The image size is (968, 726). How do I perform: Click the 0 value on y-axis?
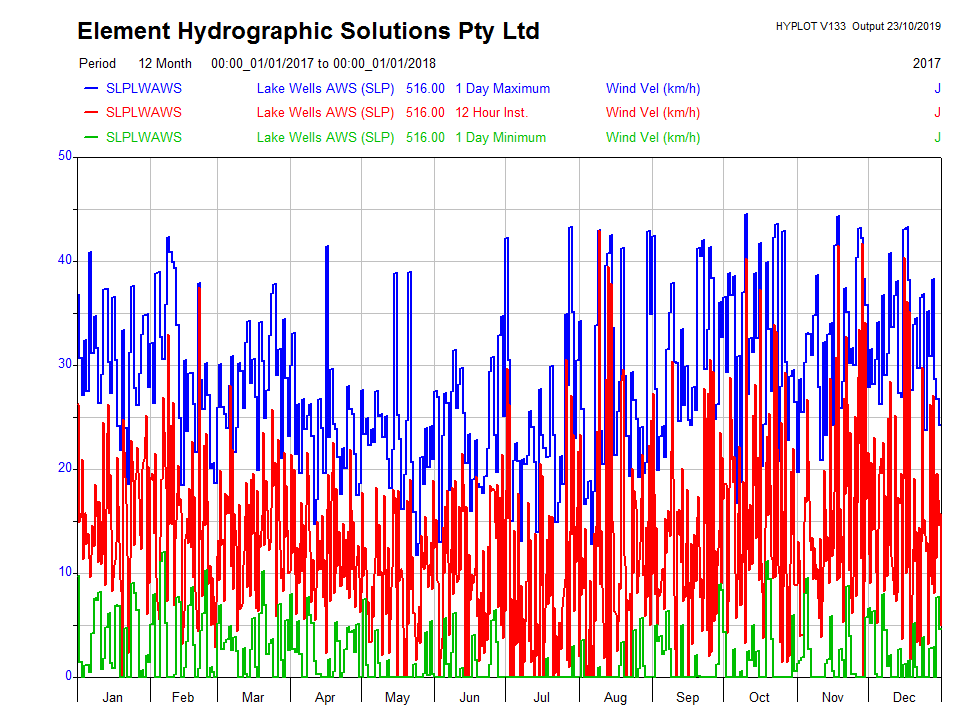pyautogui.click(x=68, y=676)
